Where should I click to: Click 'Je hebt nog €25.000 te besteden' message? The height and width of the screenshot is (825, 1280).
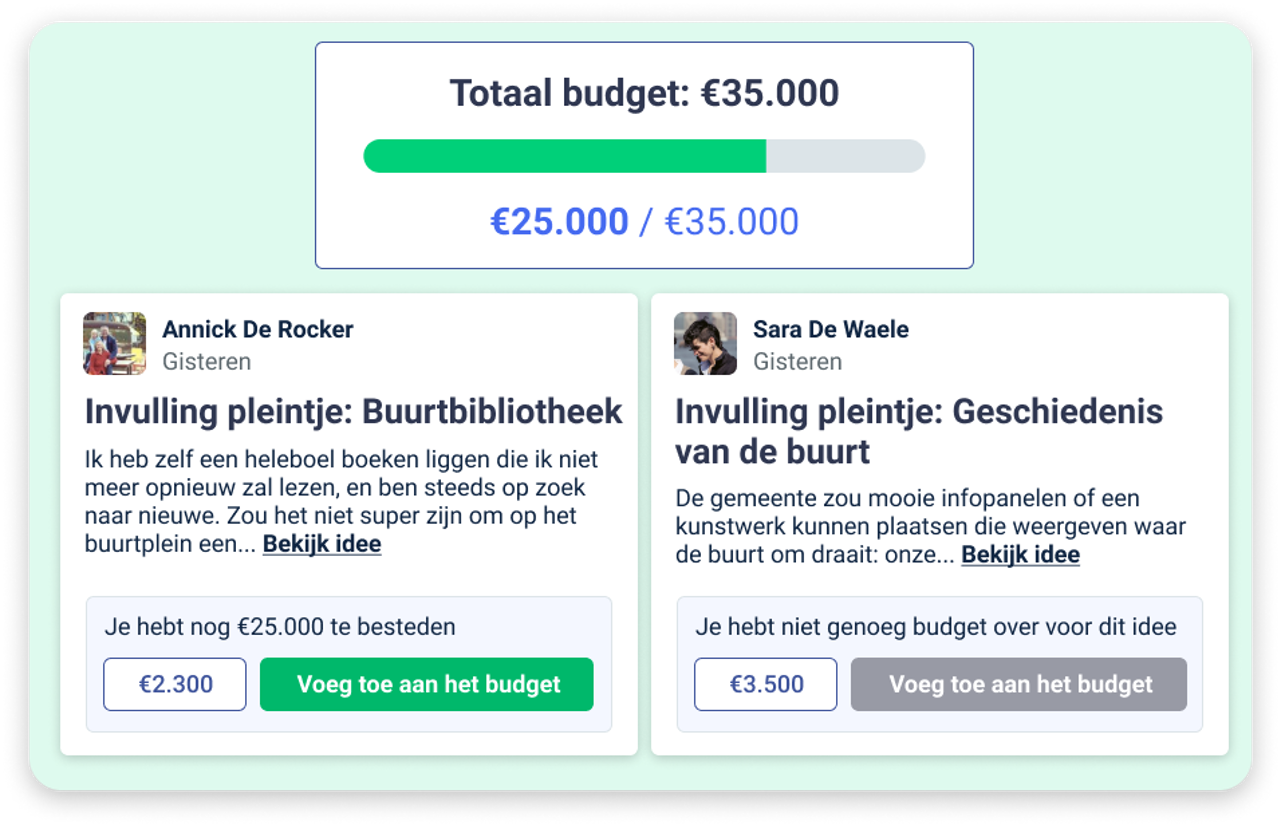280,627
